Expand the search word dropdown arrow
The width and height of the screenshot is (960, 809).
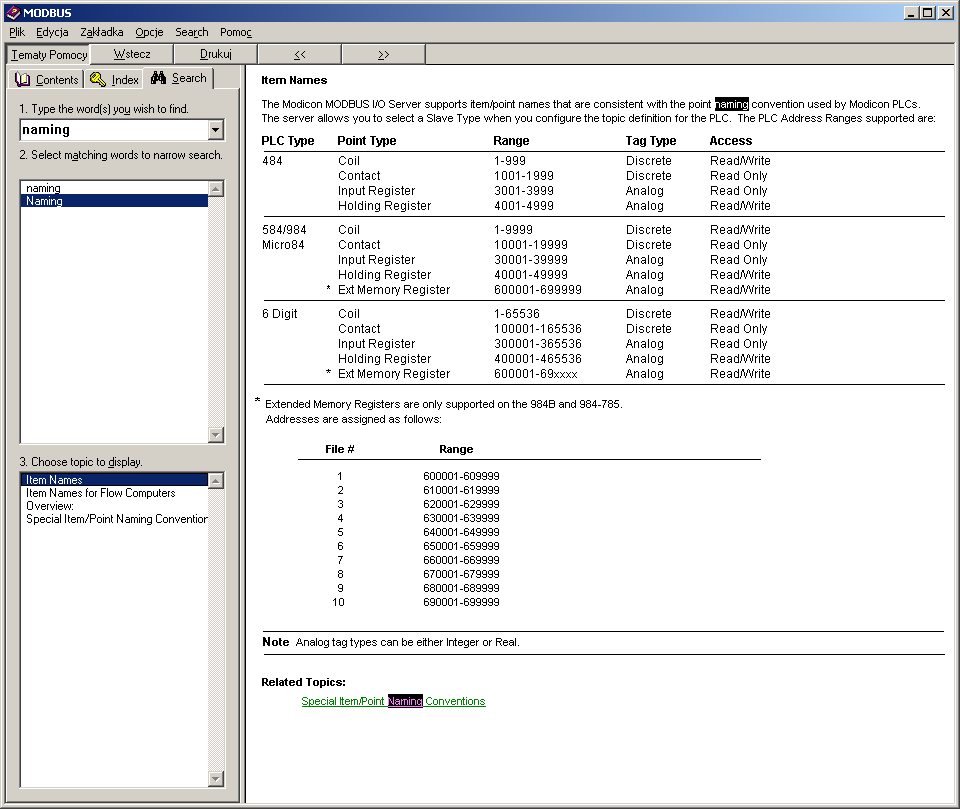click(216, 130)
